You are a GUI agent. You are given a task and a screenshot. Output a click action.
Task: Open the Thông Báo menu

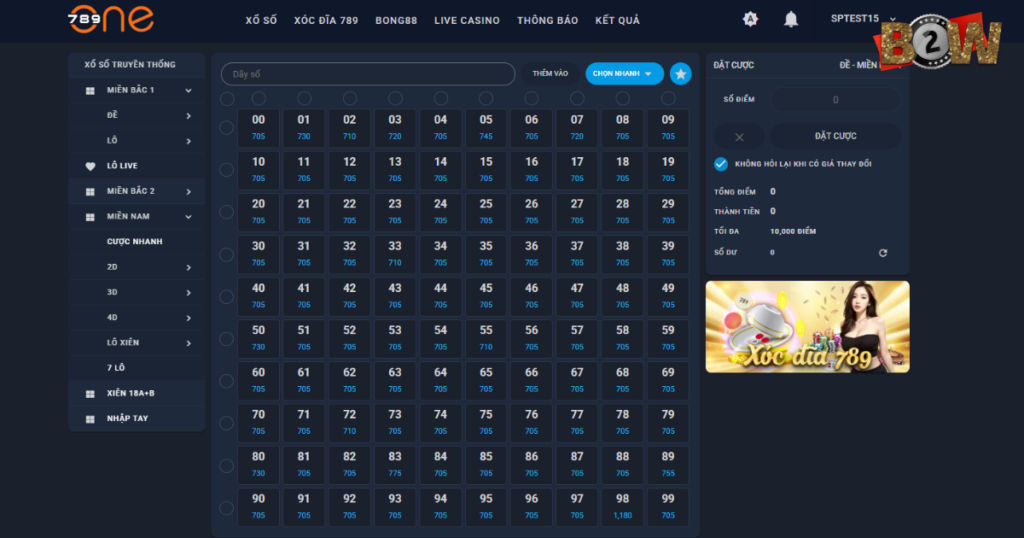click(x=547, y=20)
